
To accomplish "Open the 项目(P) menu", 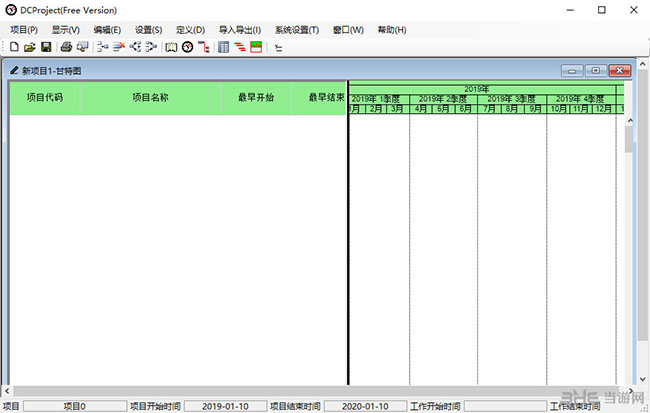I will click(24, 30).
